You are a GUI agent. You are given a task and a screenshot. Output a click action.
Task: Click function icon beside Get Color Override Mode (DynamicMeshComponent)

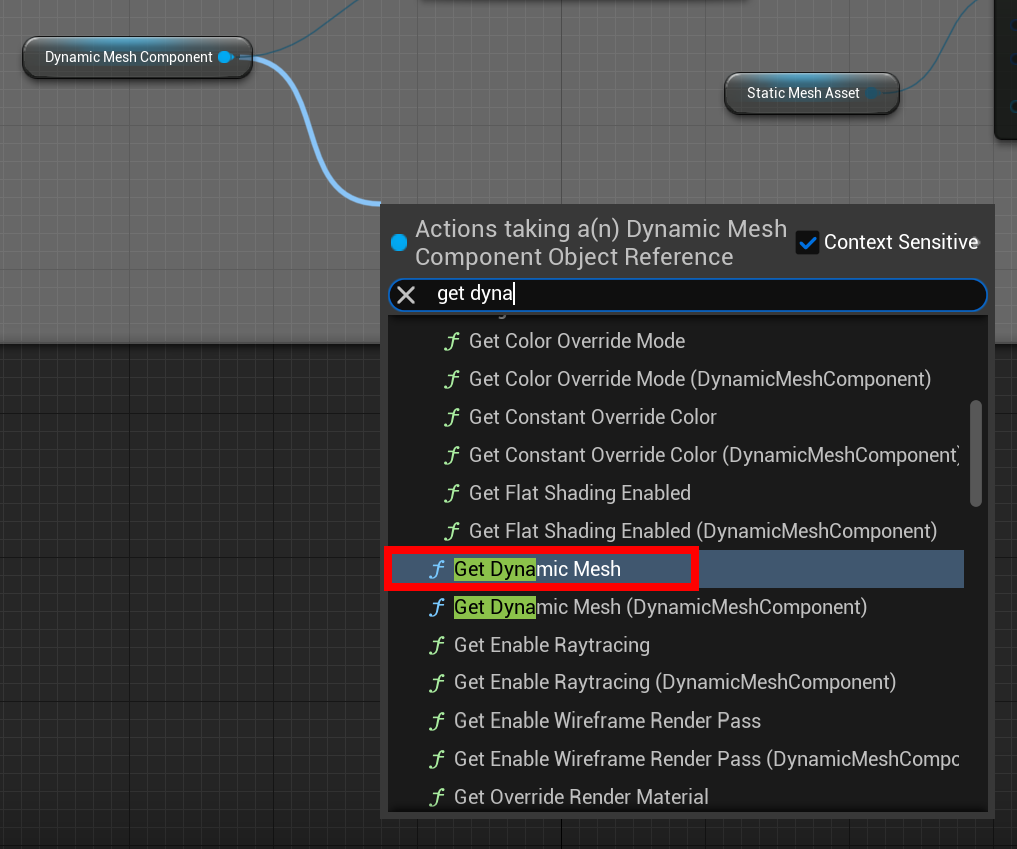coord(452,379)
